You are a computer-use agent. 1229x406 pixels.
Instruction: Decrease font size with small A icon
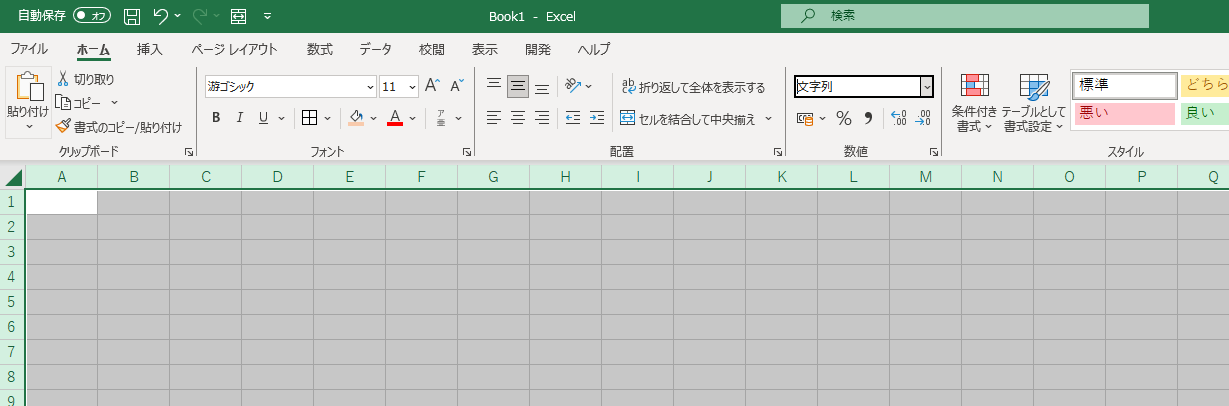[x=457, y=86]
